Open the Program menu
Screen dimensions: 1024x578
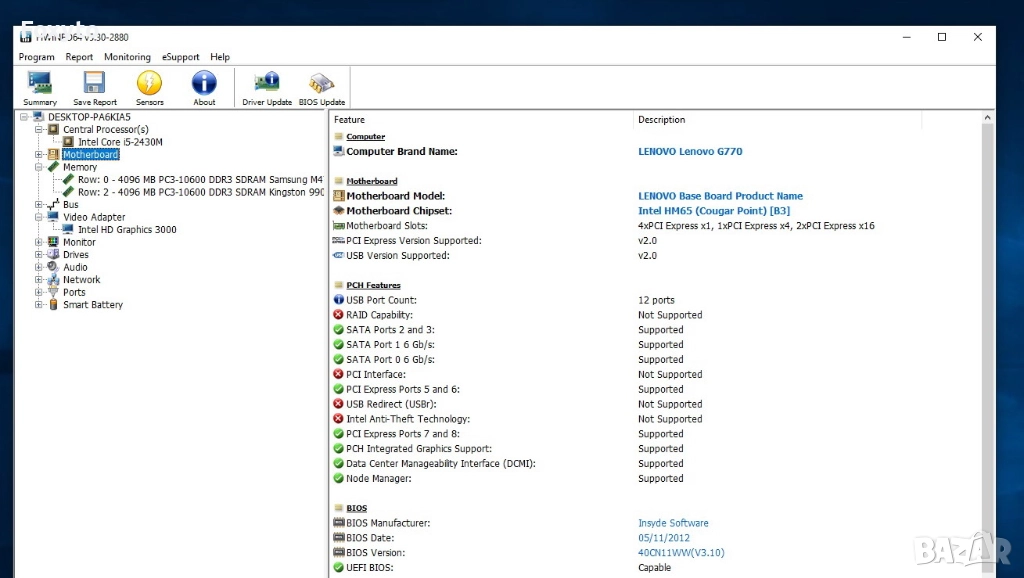pyautogui.click(x=37, y=57)
